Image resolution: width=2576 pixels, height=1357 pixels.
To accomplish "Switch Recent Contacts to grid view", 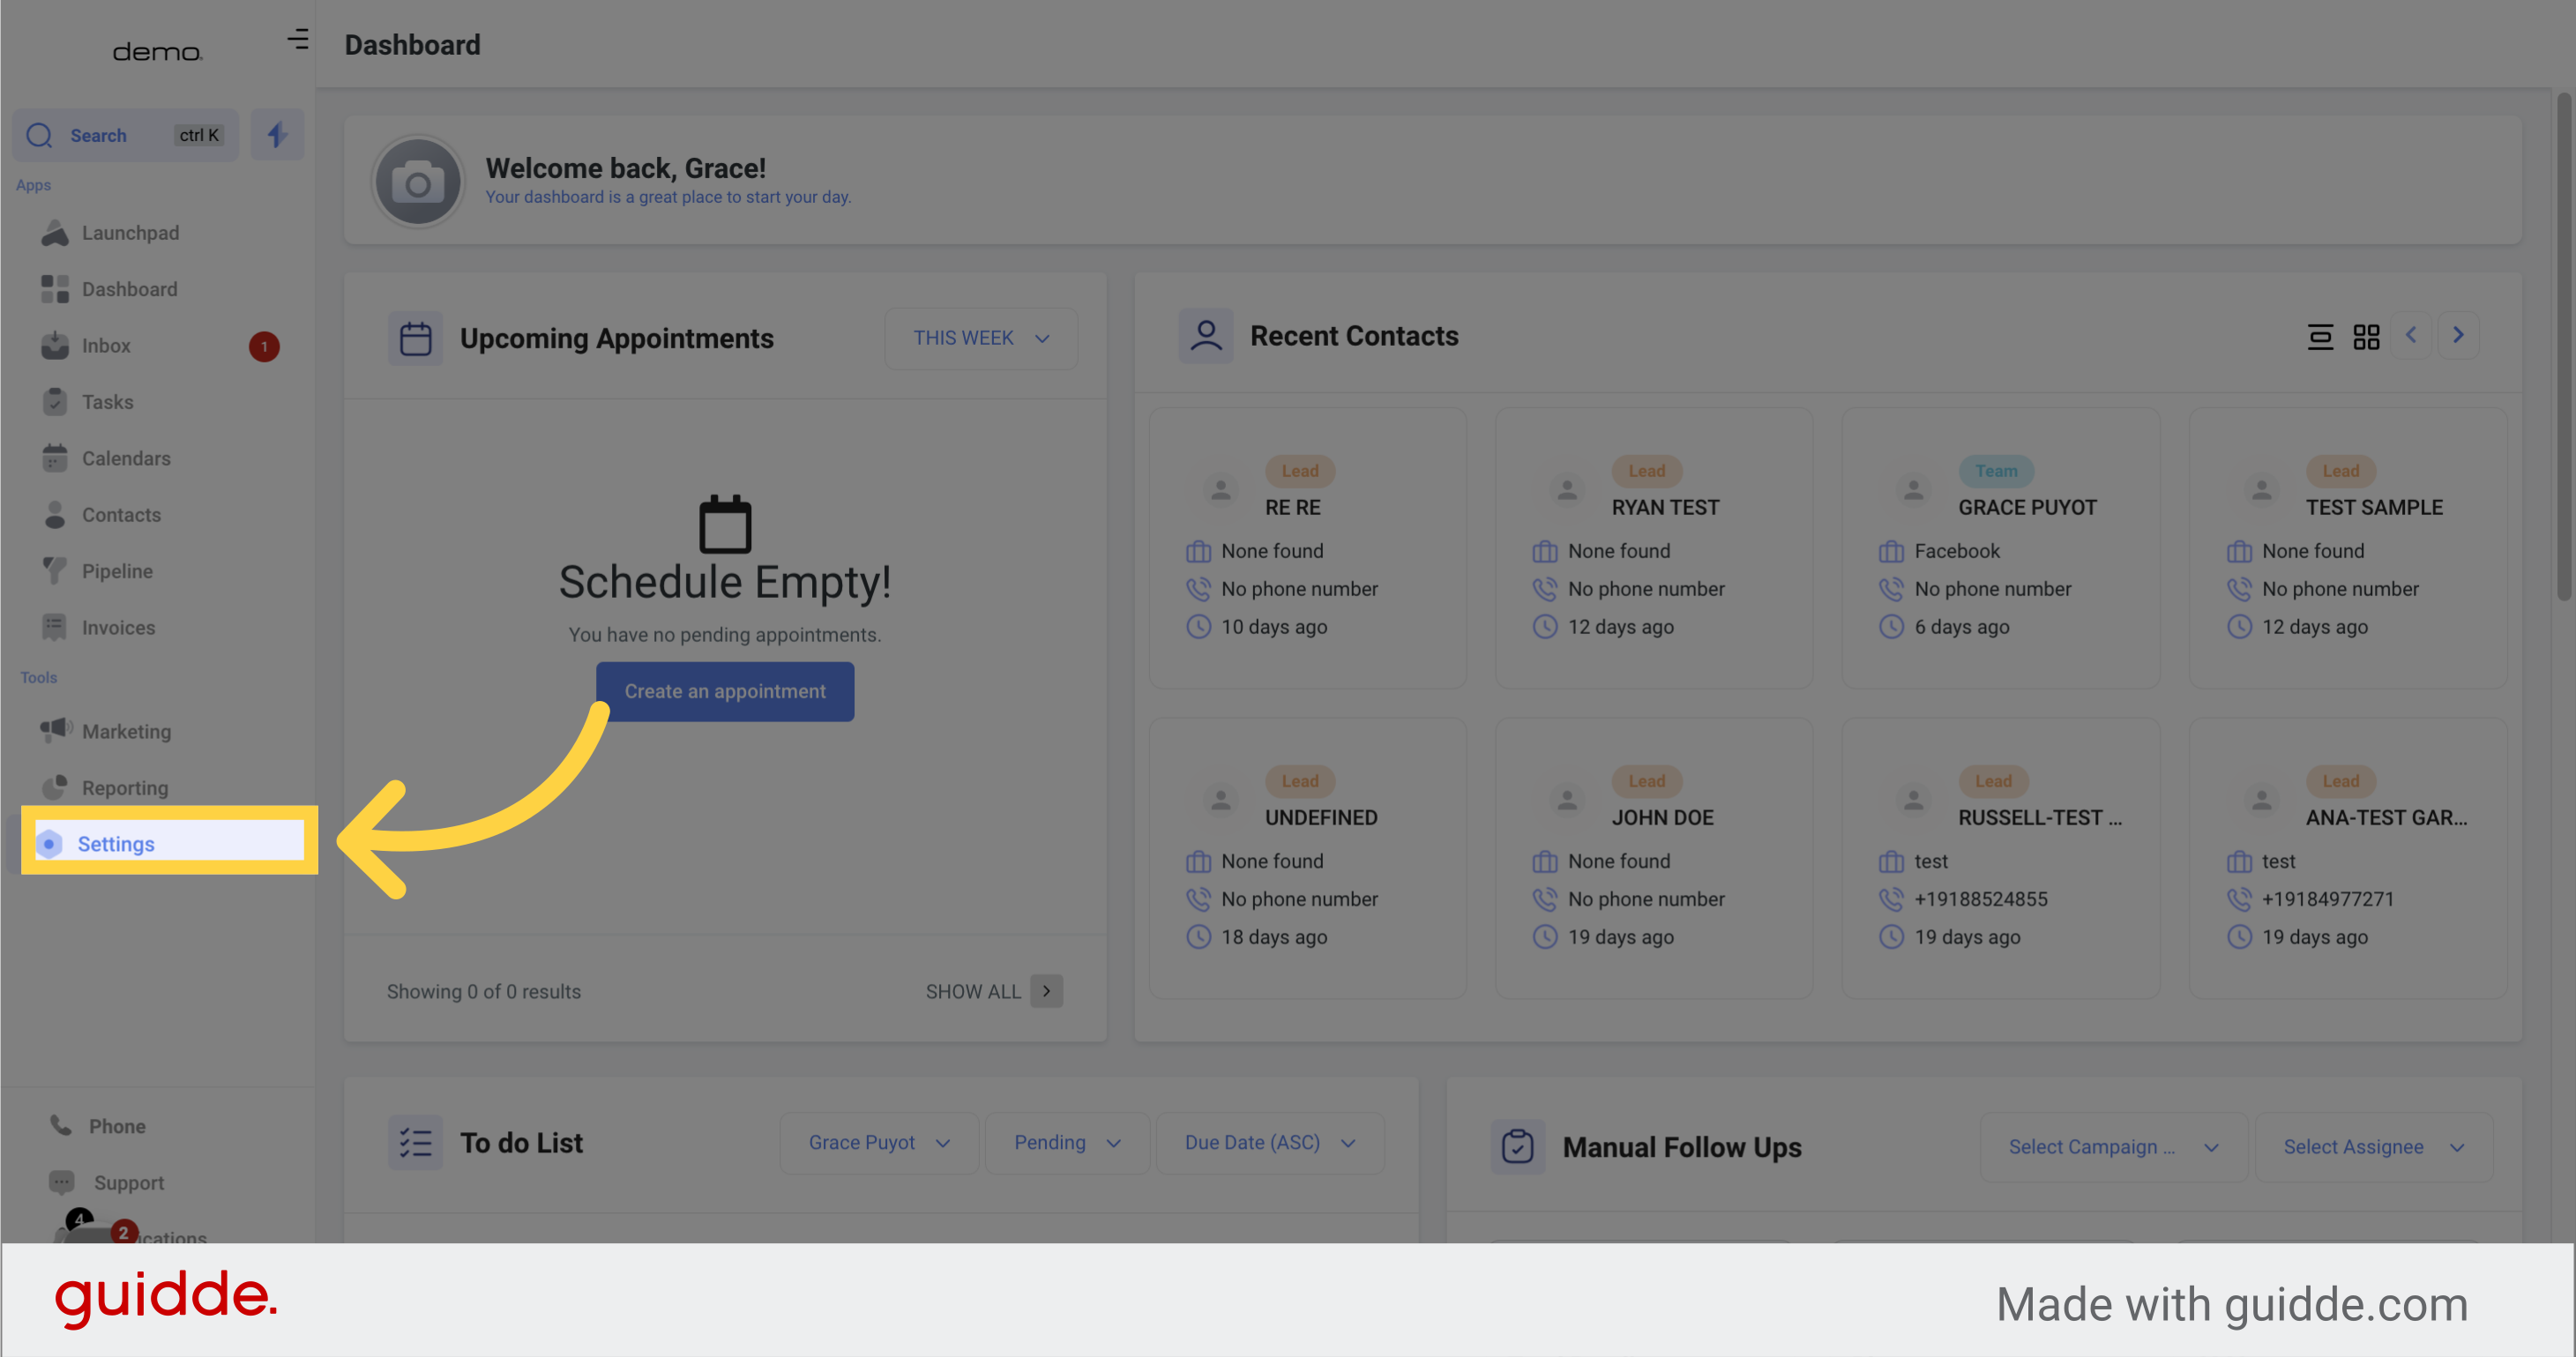I will pos(2366,337).
